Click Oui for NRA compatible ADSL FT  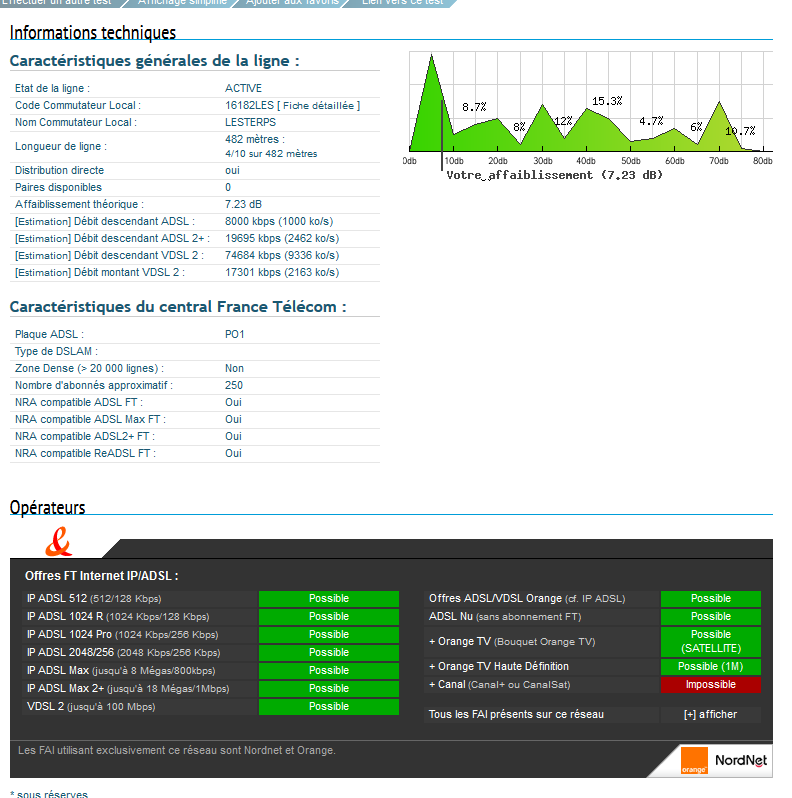[233, 403]
